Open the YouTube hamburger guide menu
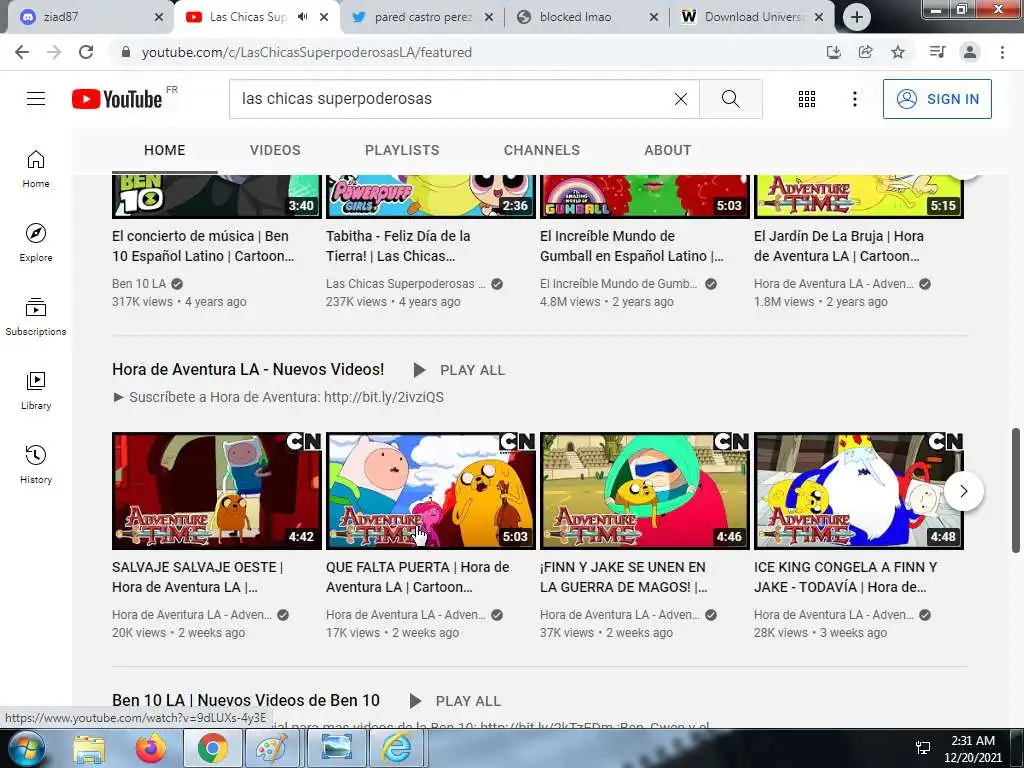The width and height of the screenshot is (1024, 768). (36, 99)
